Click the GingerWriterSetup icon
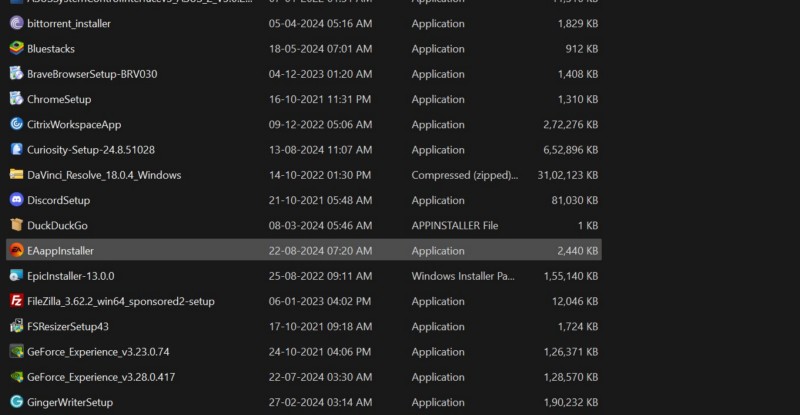 pos(16,402)
